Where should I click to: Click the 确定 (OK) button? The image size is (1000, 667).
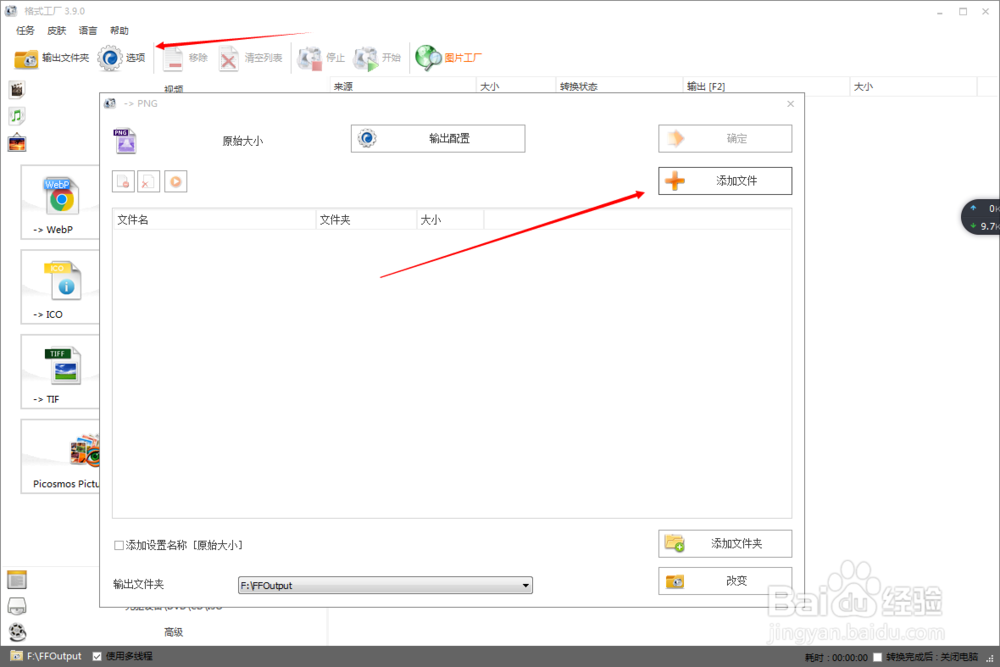point(724,138)
